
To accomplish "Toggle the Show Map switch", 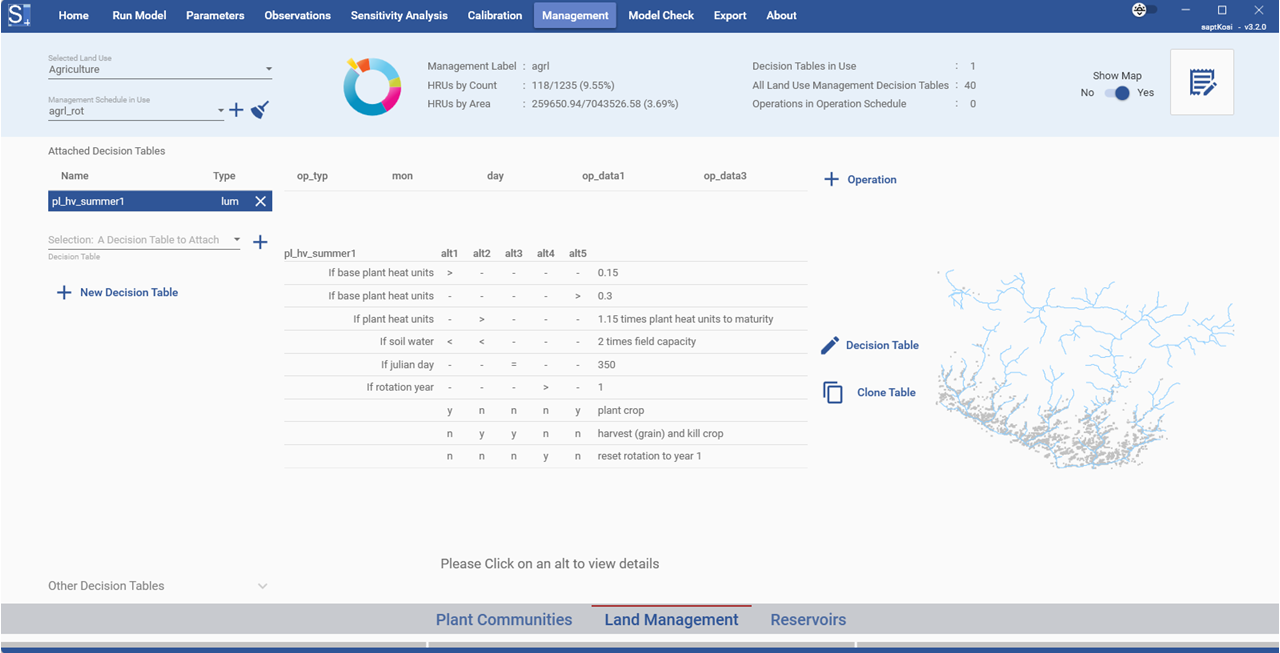I will tap(1116, 93).
